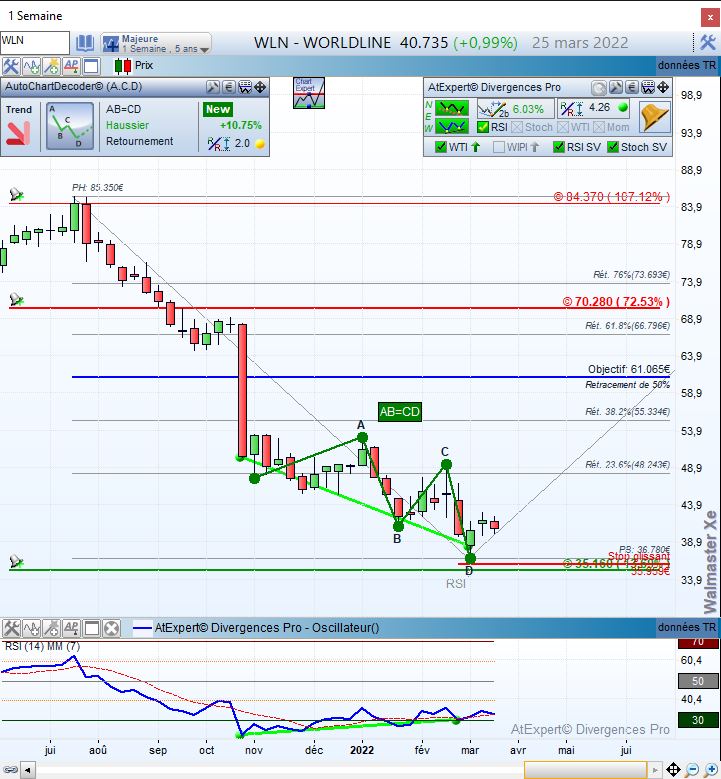Click the window layout icon in oscillator toolbar
The height and width of the screenshot is (779, 721).
coord(91,628)
